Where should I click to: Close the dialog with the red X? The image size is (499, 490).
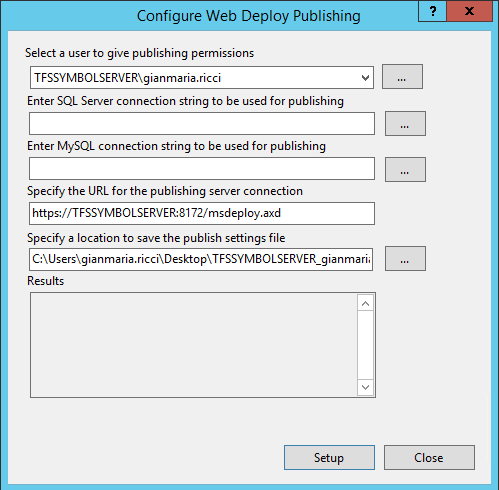469,11
